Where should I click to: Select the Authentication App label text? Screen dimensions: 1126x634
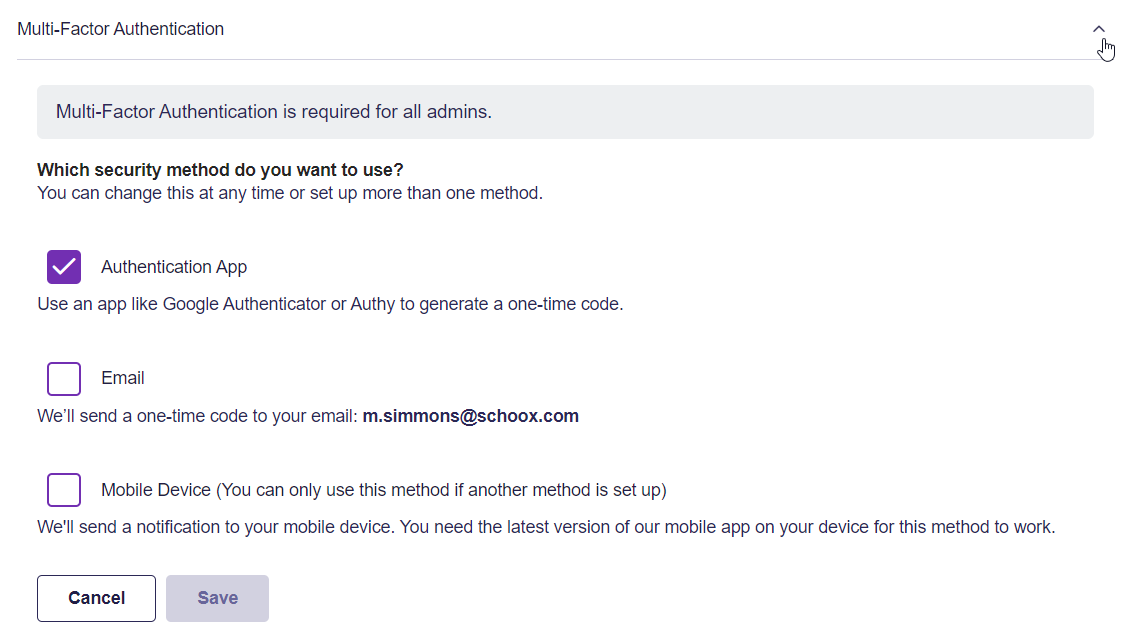coord(174,267)
